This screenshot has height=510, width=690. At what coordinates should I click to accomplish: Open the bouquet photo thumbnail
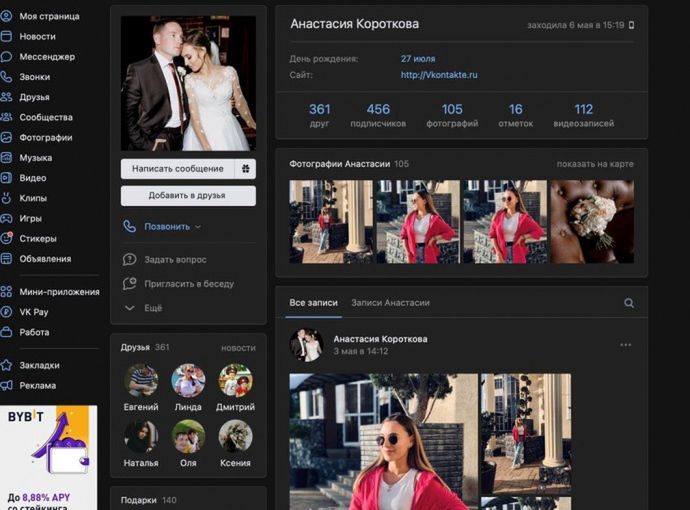click(x=592, y=222)
